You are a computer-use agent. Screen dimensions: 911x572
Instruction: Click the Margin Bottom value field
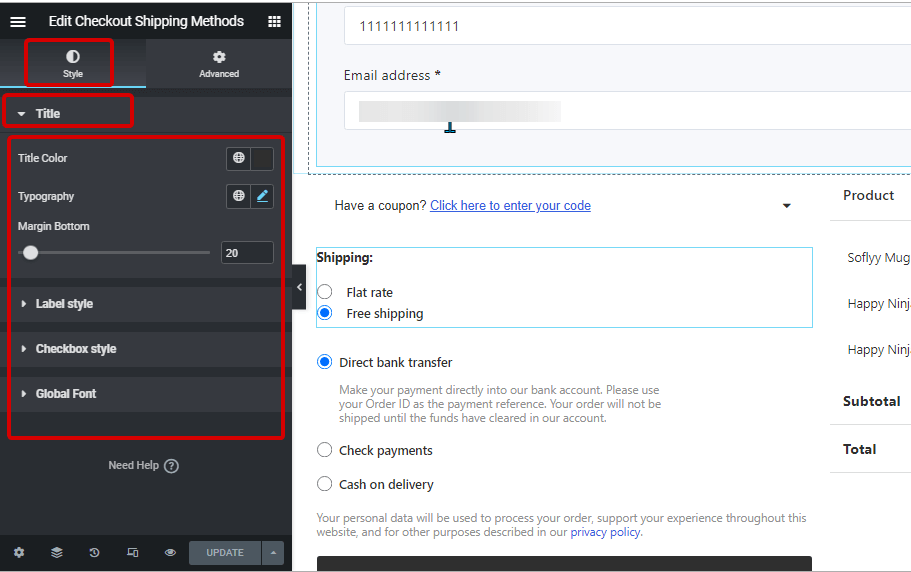[247, 253]
